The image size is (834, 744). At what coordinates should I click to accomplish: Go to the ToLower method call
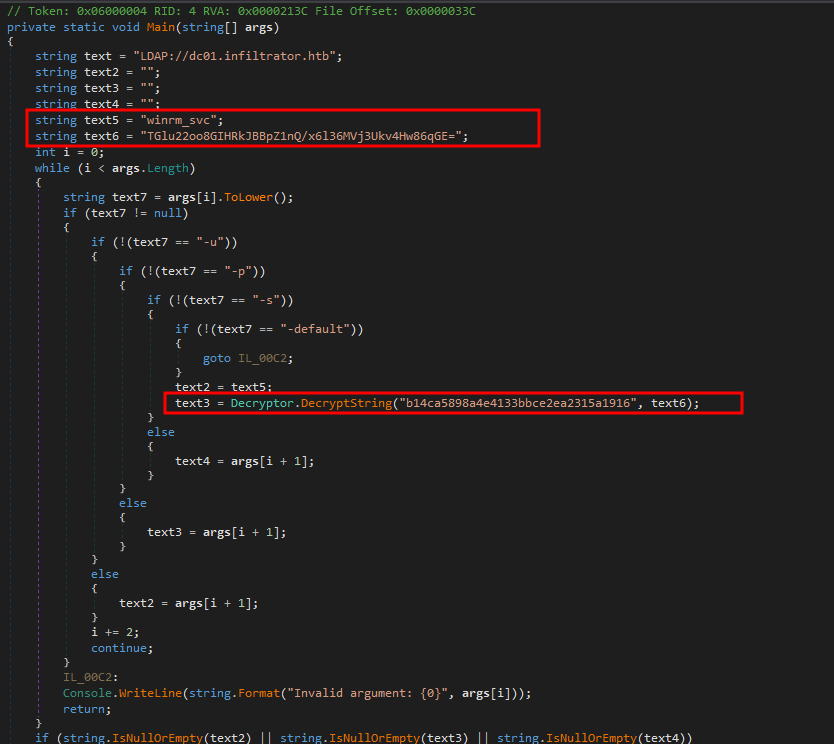[258, 197]
